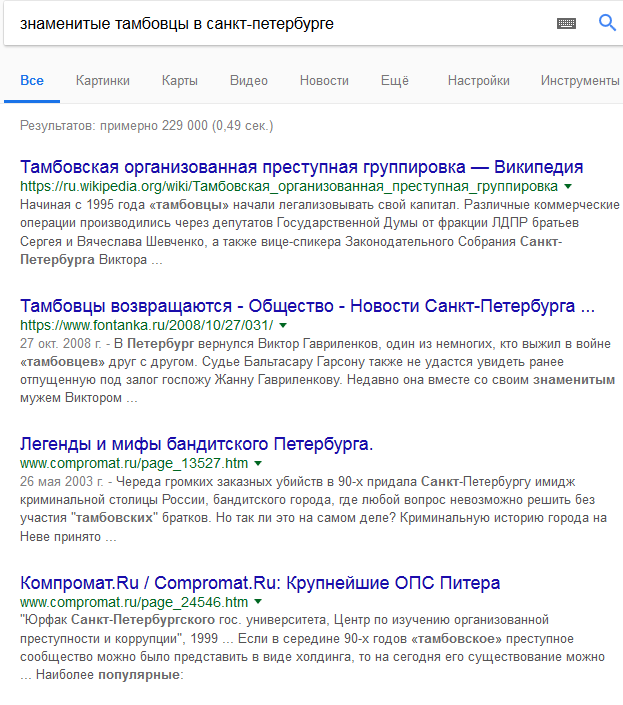The height and width of the screenshot is (705, 623).
Task: Click snippet text starting Начиная с 1995 года
Action: point(319,232)
